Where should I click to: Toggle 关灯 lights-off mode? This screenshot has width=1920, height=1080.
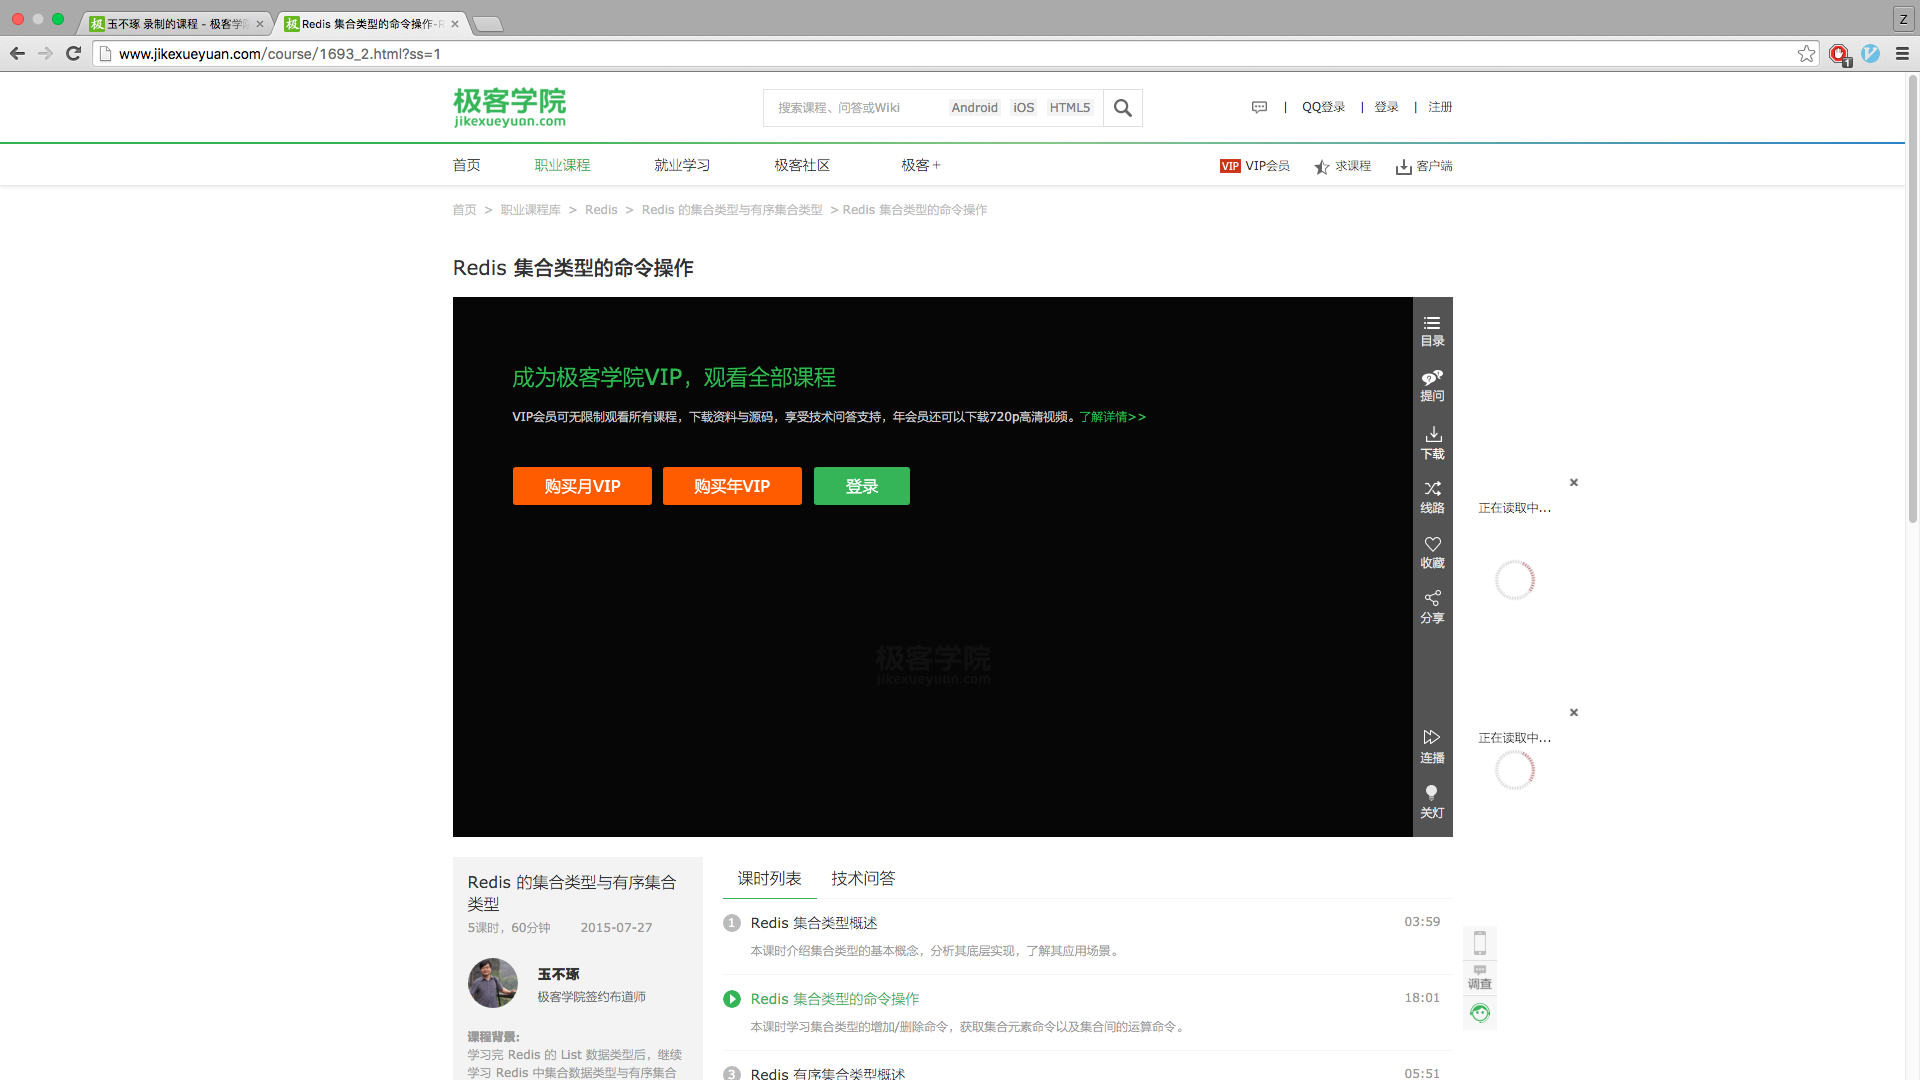point(1432,801)
